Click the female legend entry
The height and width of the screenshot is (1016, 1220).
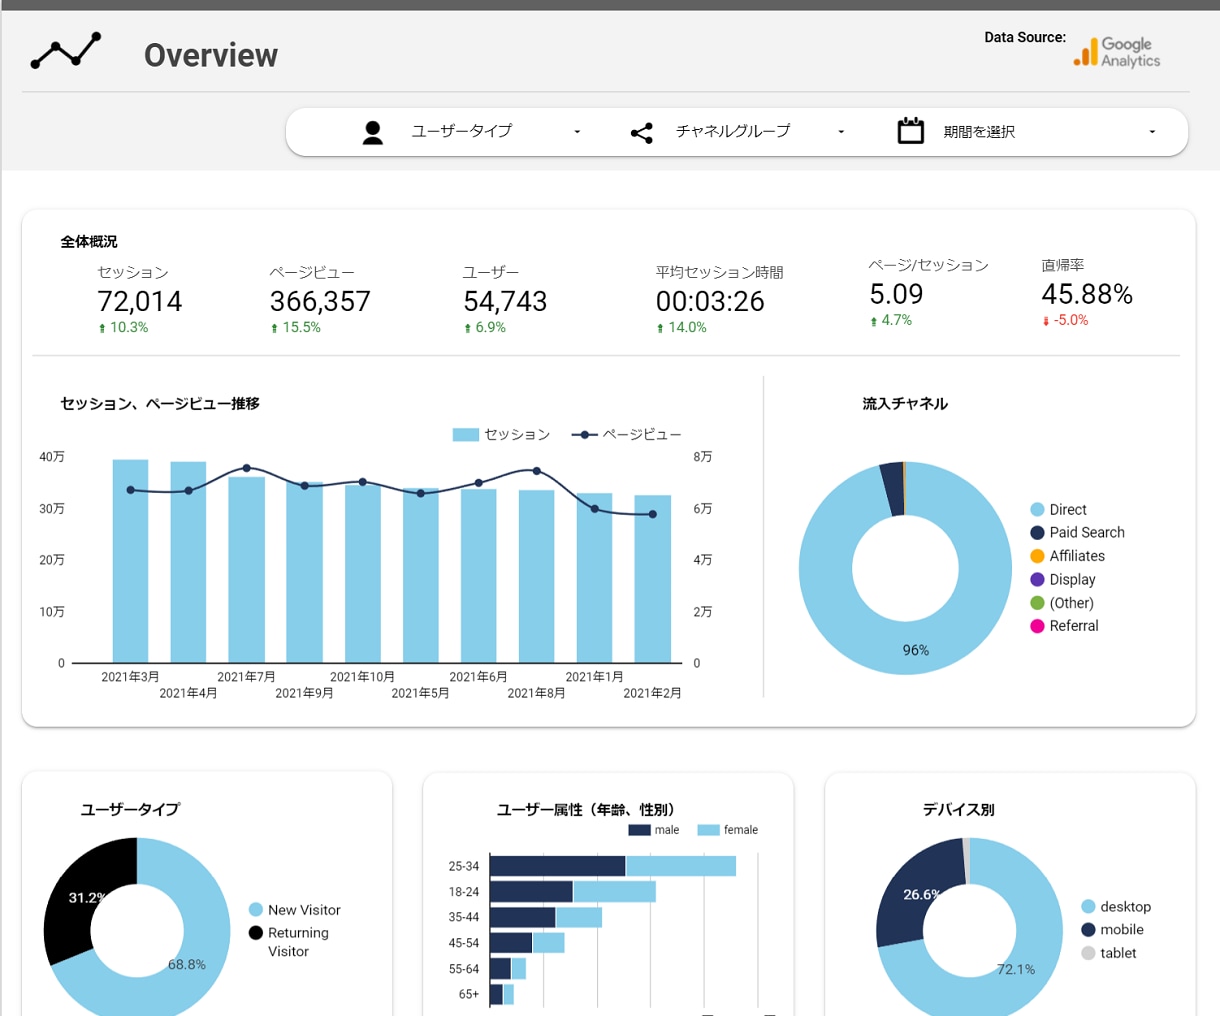pos(728,830)
